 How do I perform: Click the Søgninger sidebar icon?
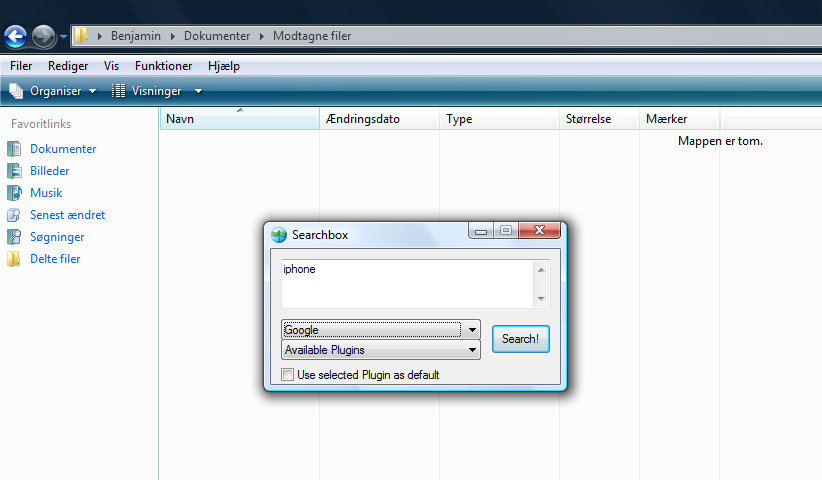click(14, 237)
